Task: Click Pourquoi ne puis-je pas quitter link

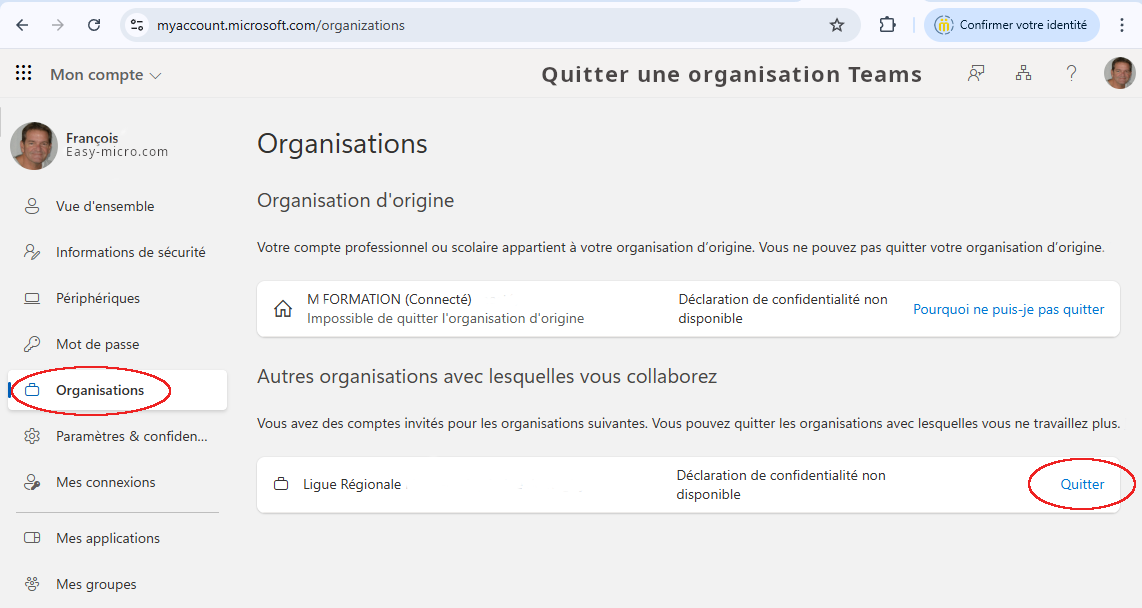Action: 1009,309
